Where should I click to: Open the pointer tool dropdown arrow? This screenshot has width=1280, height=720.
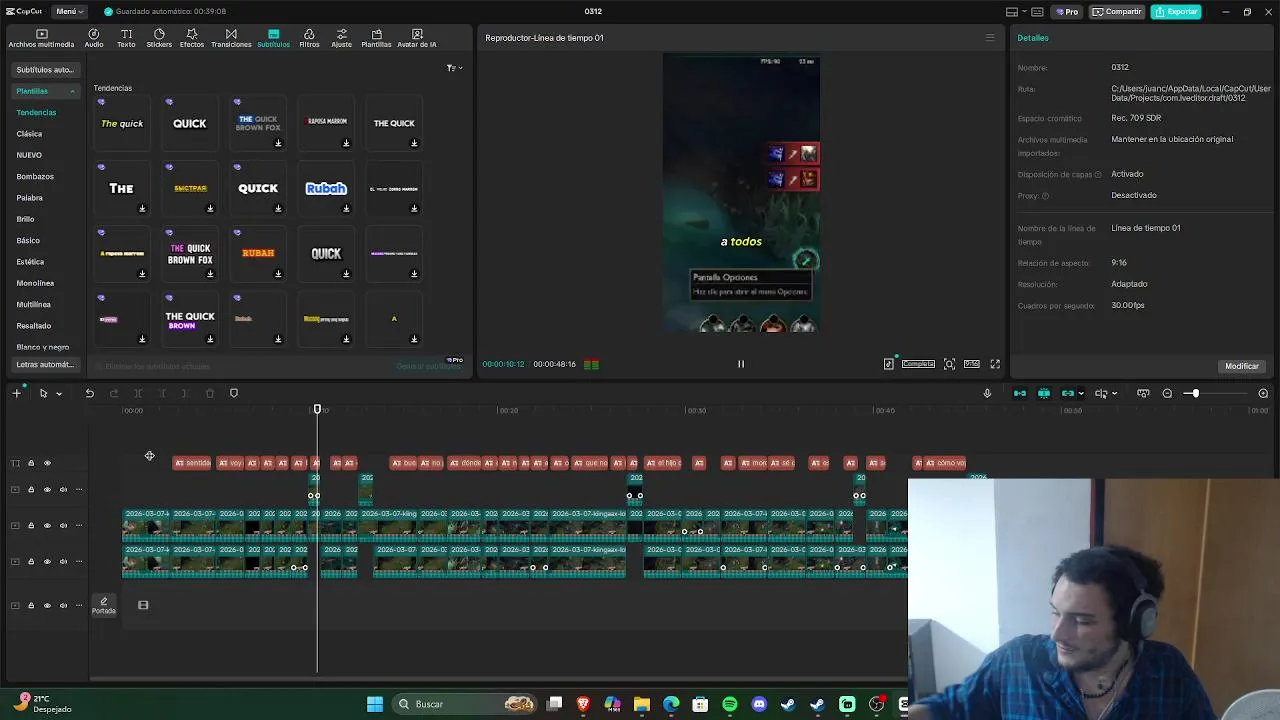pos(59,394)
